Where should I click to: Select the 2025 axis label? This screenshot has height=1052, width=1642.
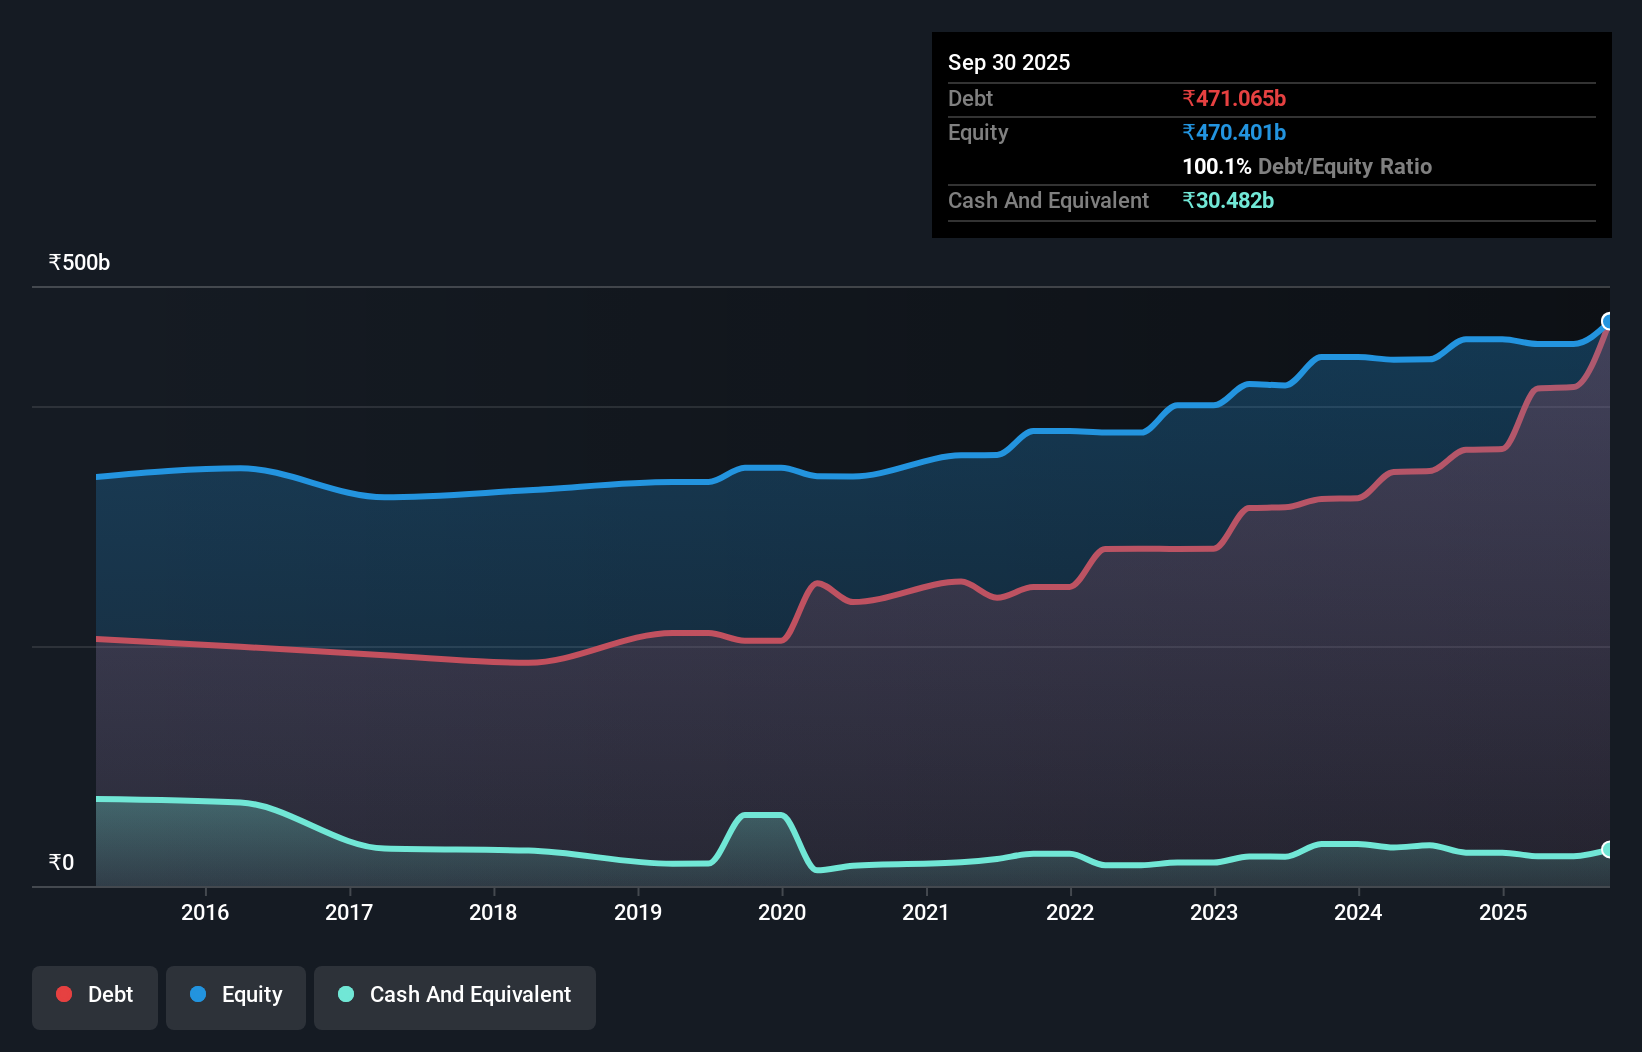tap(1504, 912)
